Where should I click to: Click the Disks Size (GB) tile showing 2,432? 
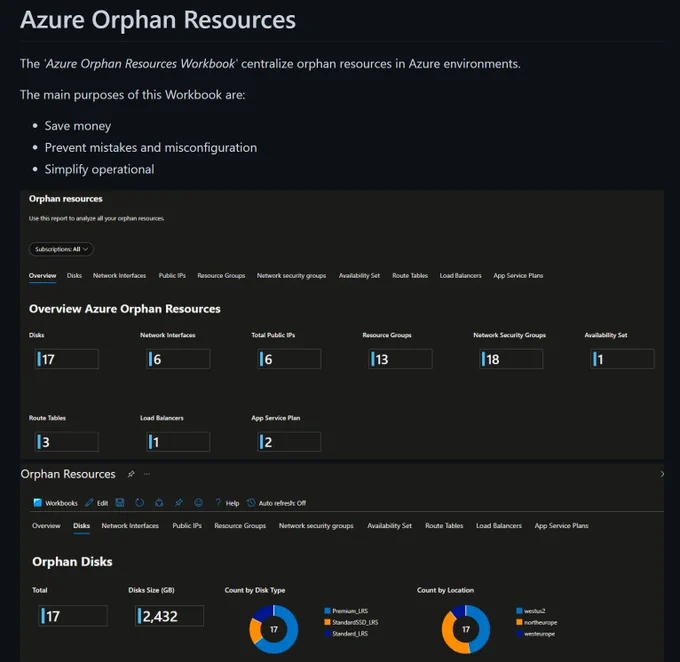coord(170,616)
